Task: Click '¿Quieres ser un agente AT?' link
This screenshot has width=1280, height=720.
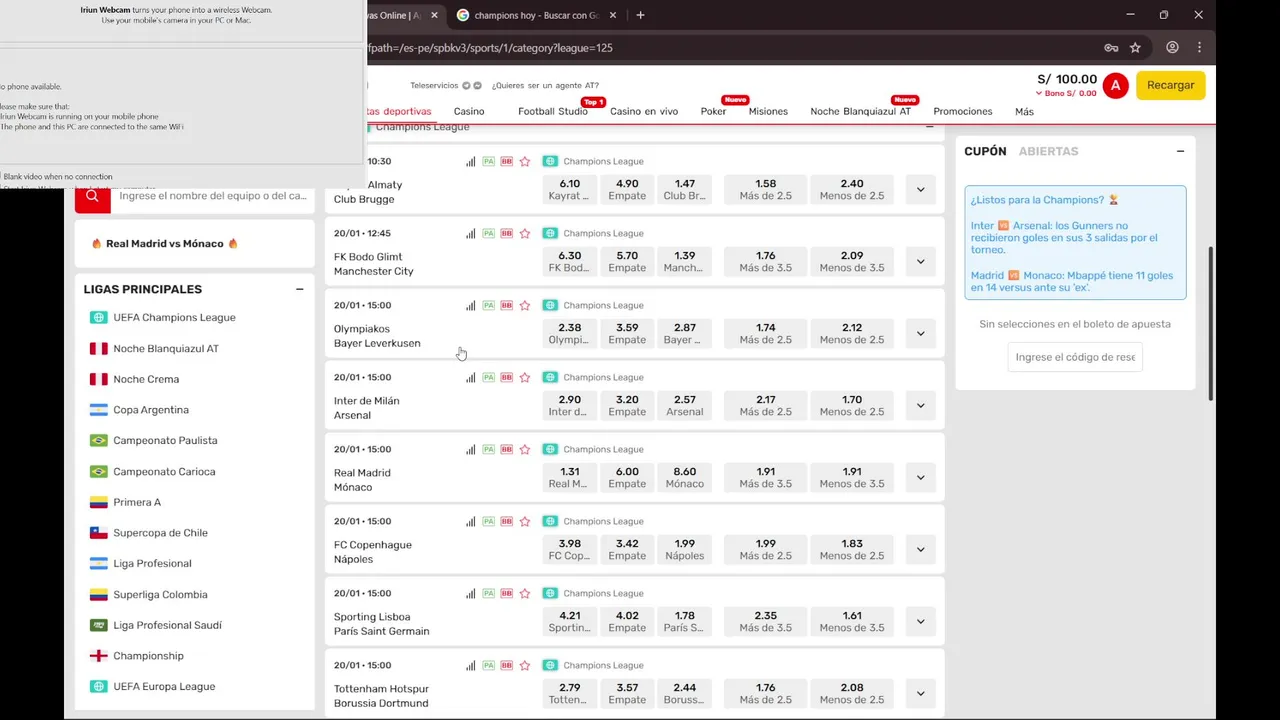Action: point(545,86)
